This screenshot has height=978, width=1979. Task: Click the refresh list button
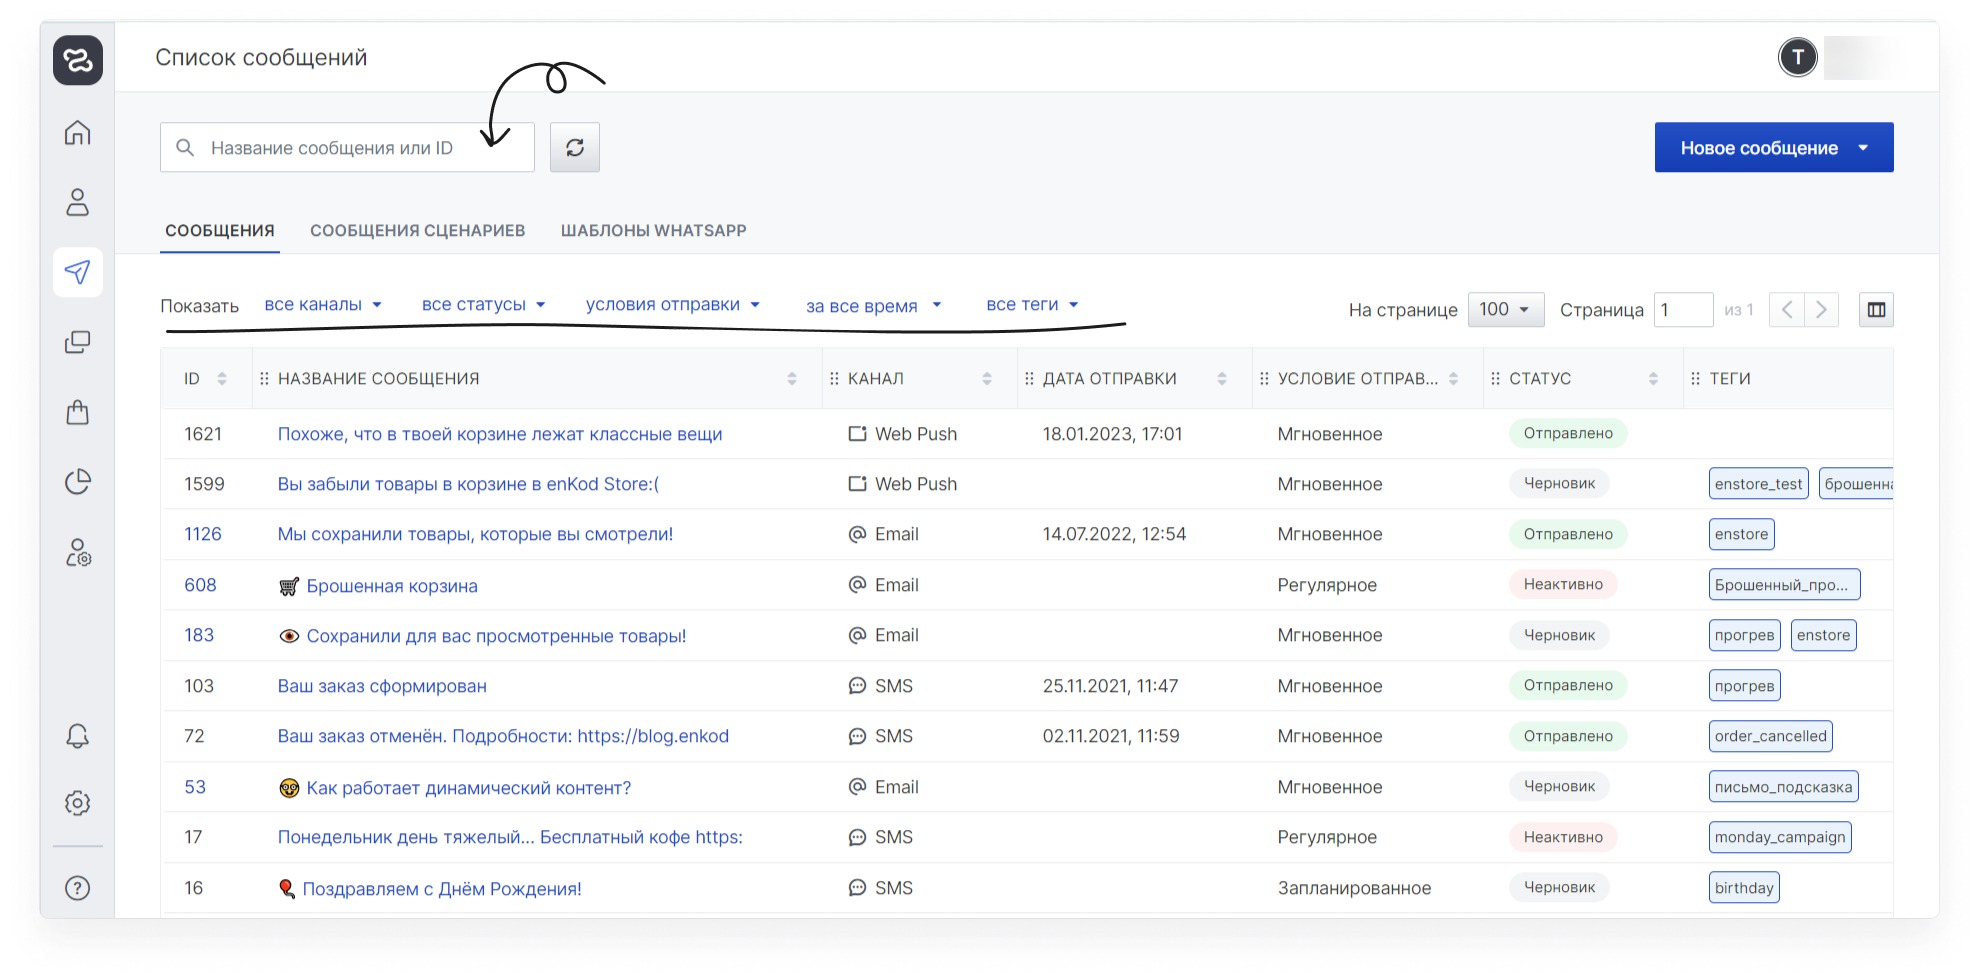coord(575,148)
